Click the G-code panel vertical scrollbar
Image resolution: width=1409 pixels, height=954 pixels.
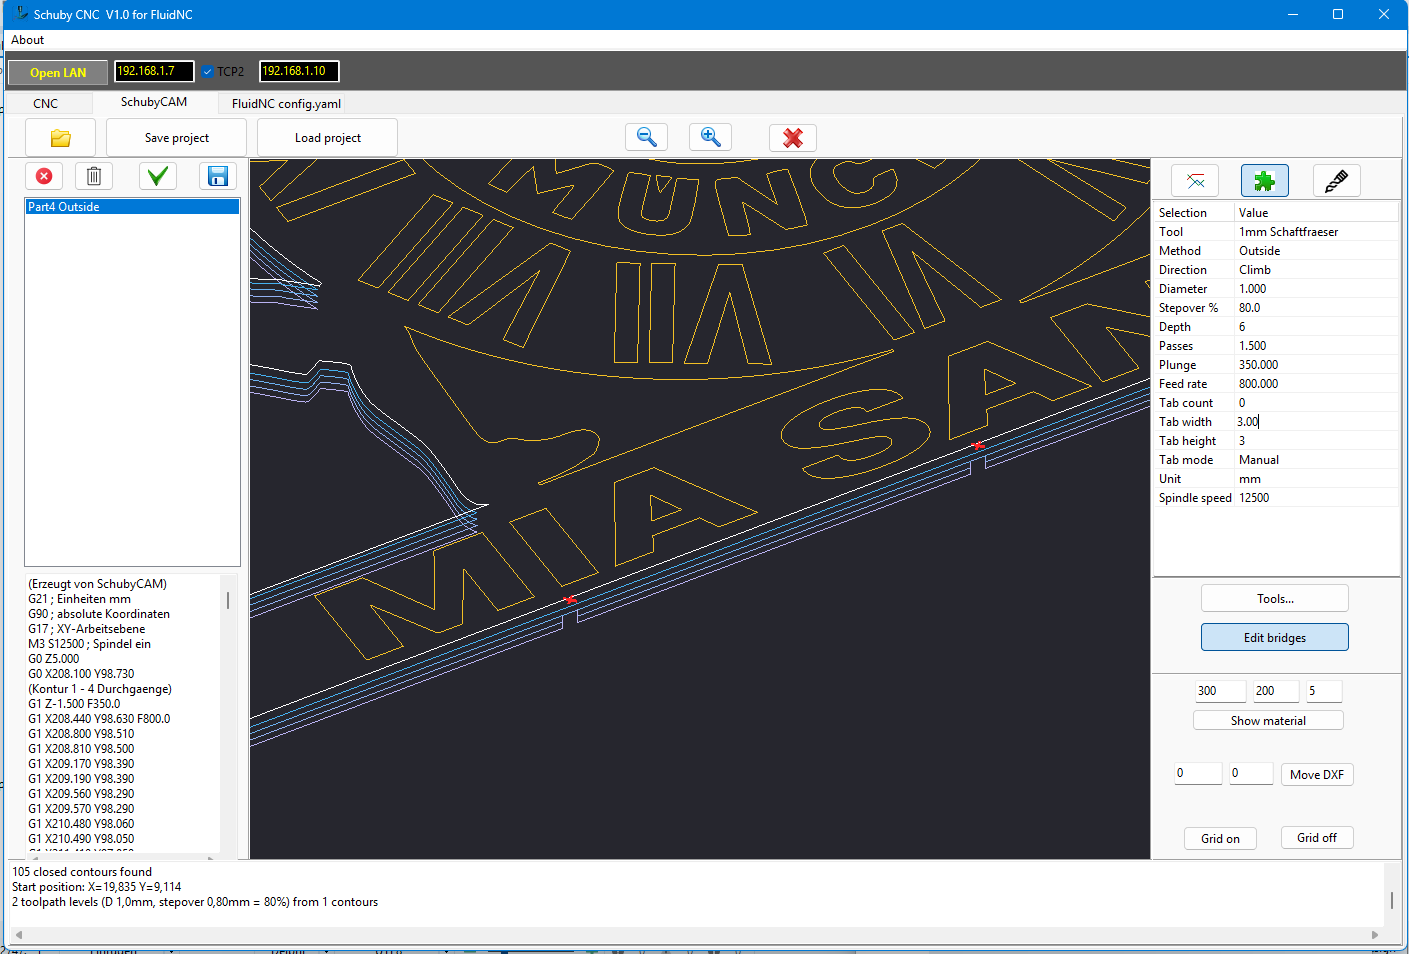pos(228,600)
